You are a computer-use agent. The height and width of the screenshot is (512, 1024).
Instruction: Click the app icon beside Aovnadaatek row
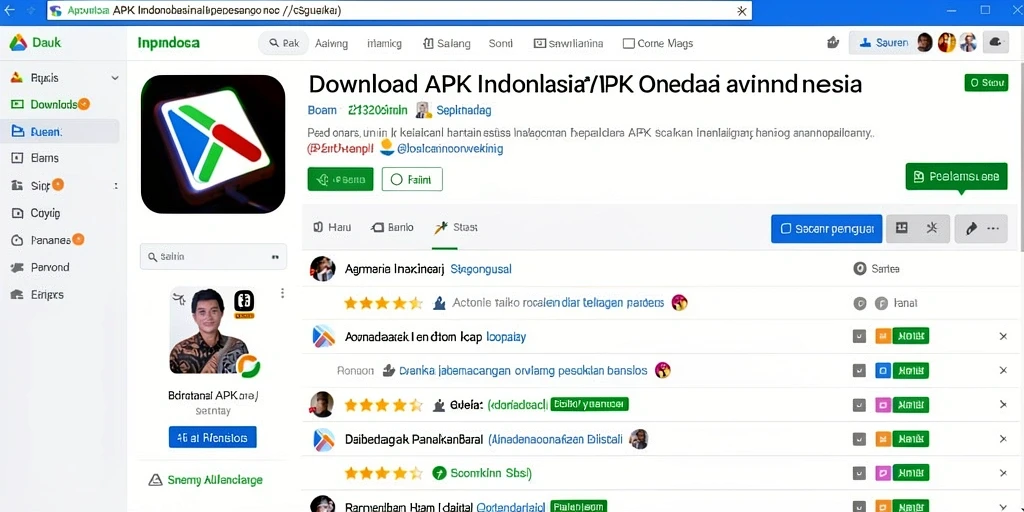tap(323, 337)
